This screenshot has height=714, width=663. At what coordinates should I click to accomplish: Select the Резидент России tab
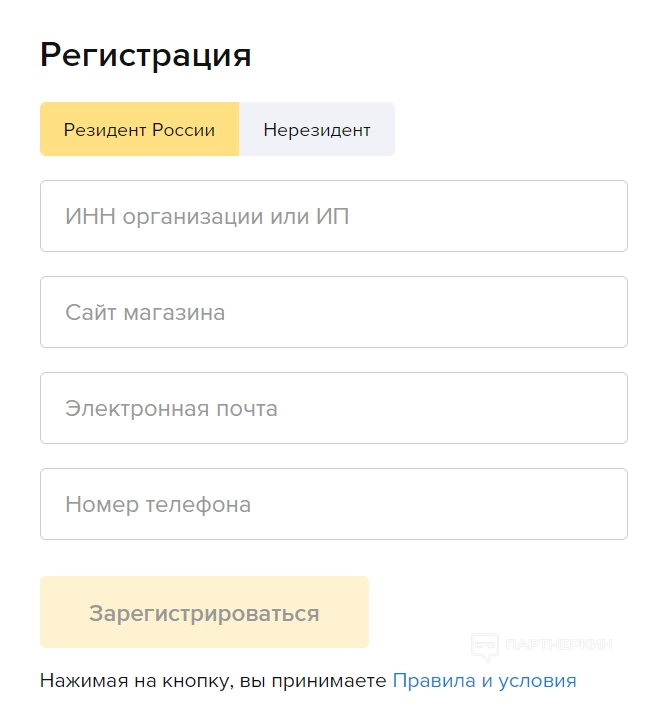(x=139, y=130)
